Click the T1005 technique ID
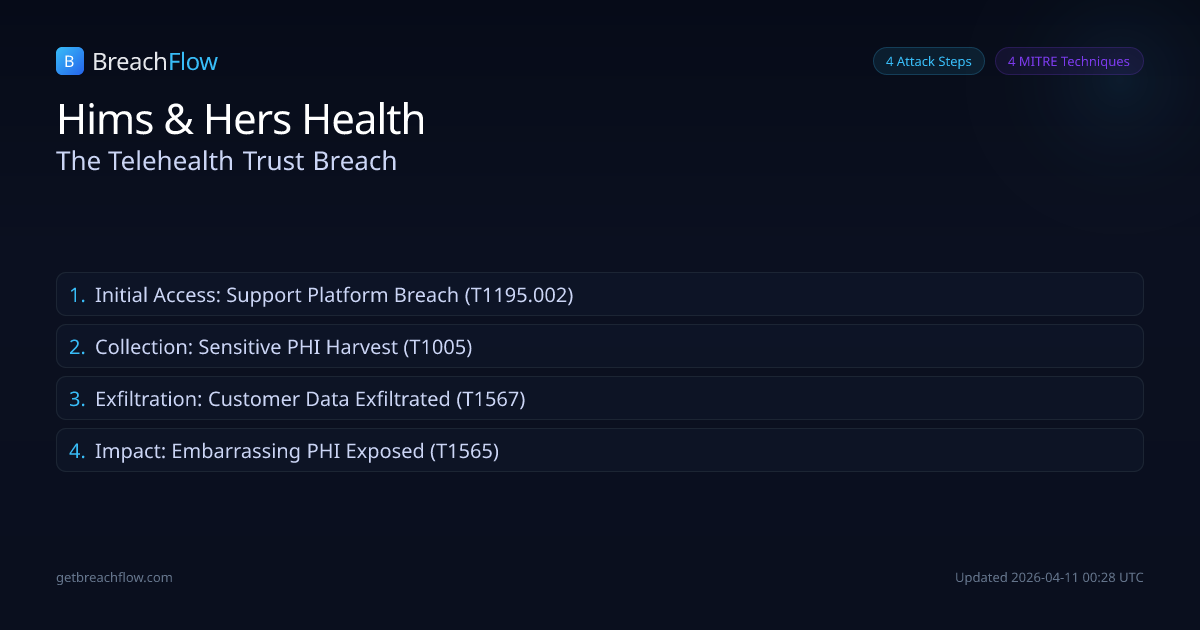 tap(437, 347)
